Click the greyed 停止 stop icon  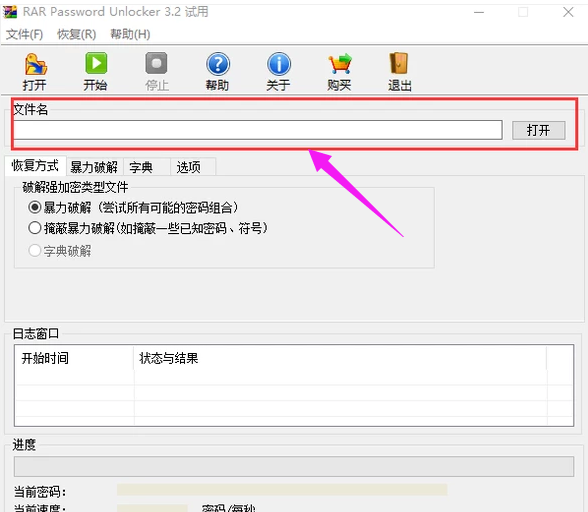[156, 63]
